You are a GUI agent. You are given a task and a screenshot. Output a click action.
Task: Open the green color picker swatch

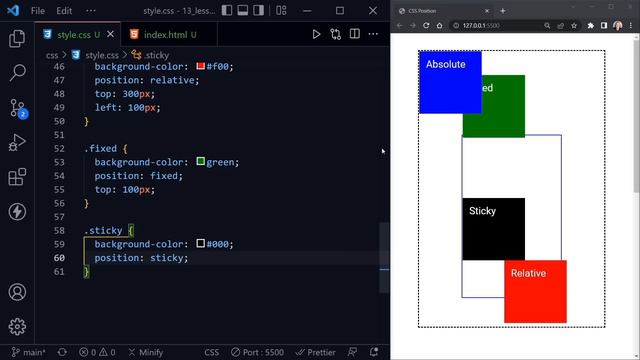click(x=200, y=162)
